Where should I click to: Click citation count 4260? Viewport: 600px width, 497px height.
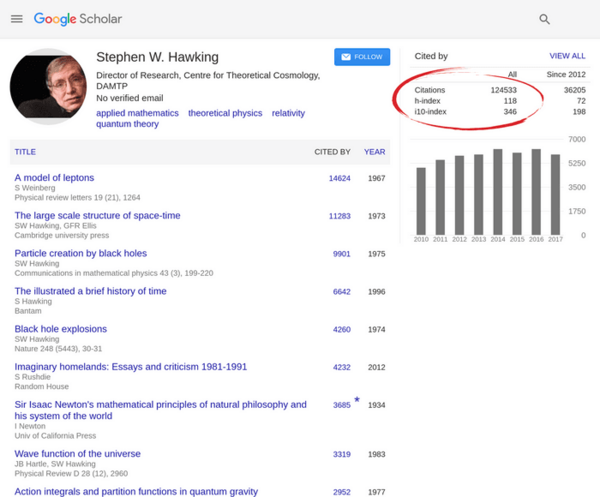tap(341, 330)
